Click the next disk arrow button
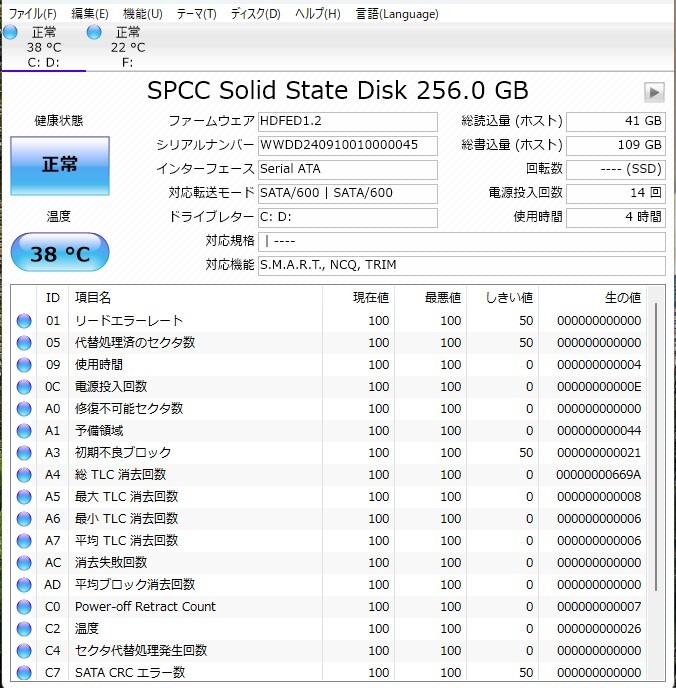This screenshot has height=688, width=676. pyautogui.click(x=654, y=92)
